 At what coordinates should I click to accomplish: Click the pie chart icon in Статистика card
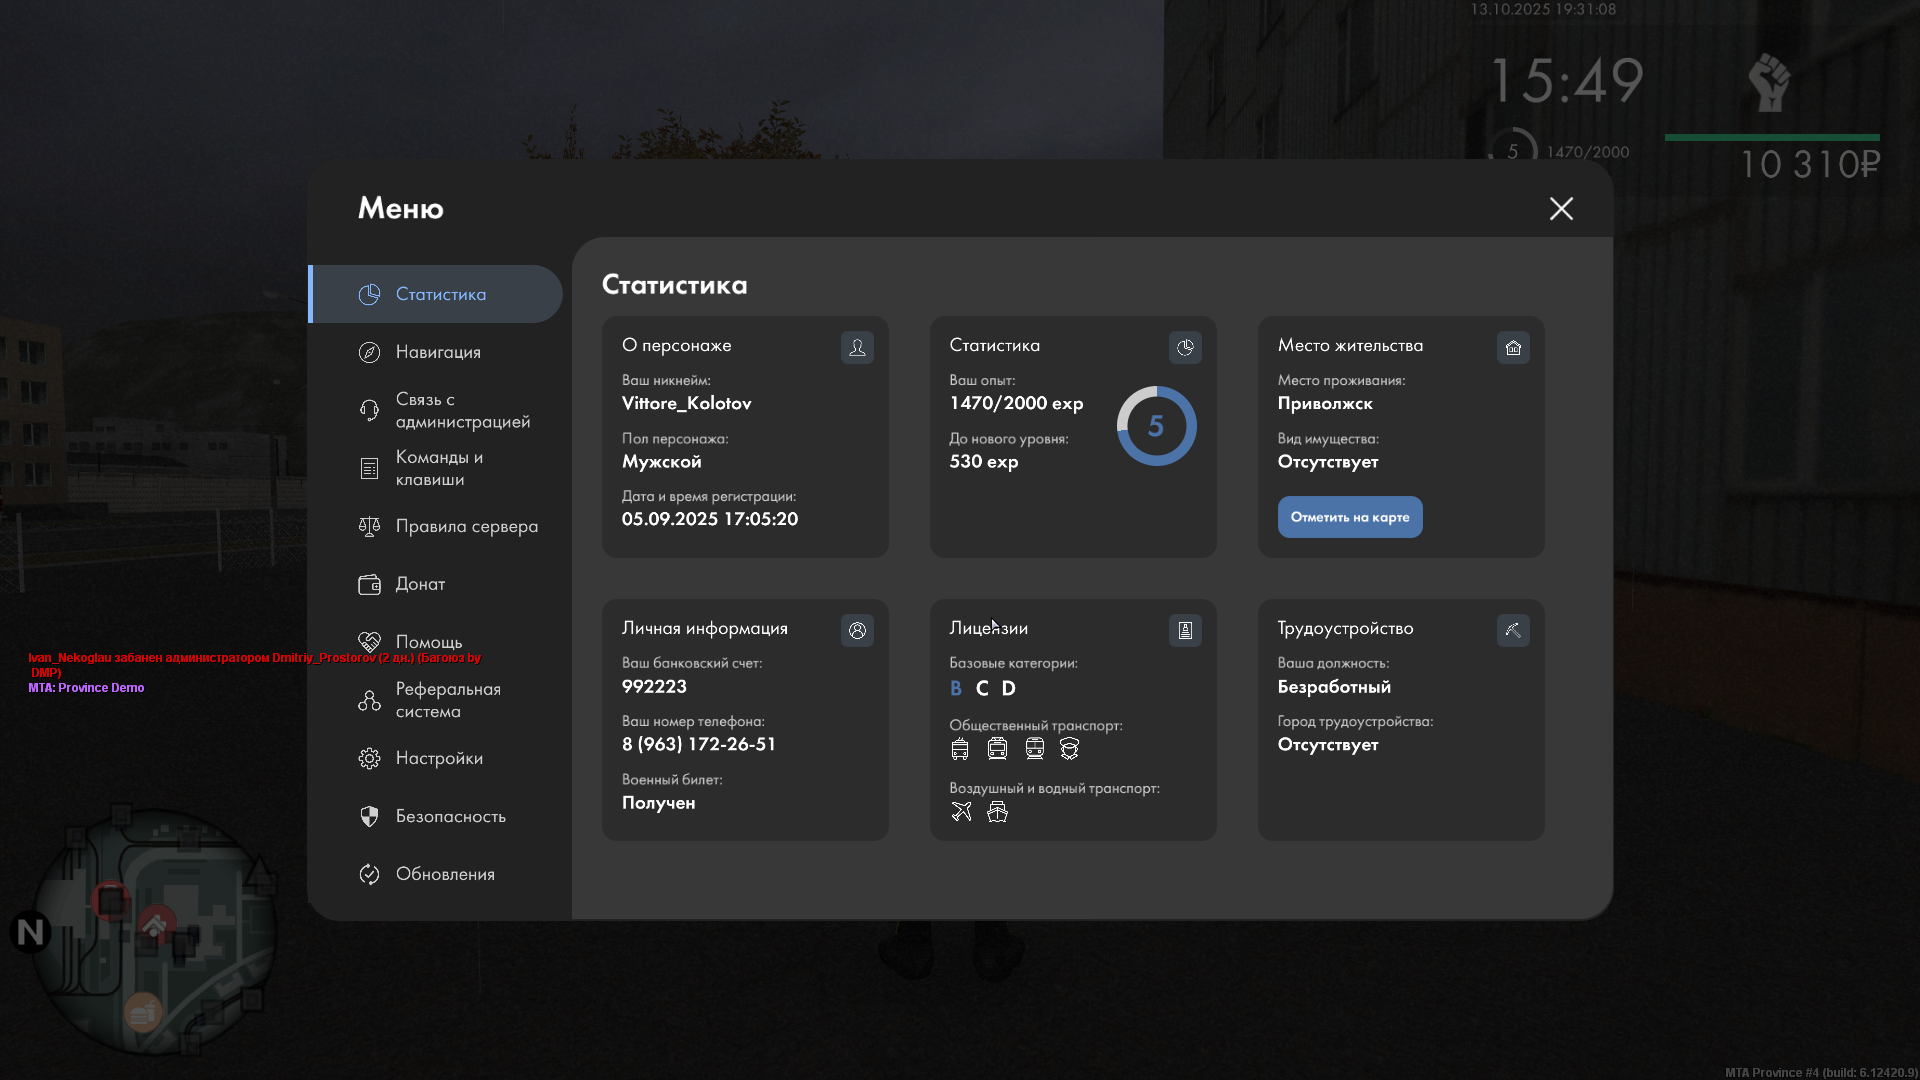coord(1185,347)
